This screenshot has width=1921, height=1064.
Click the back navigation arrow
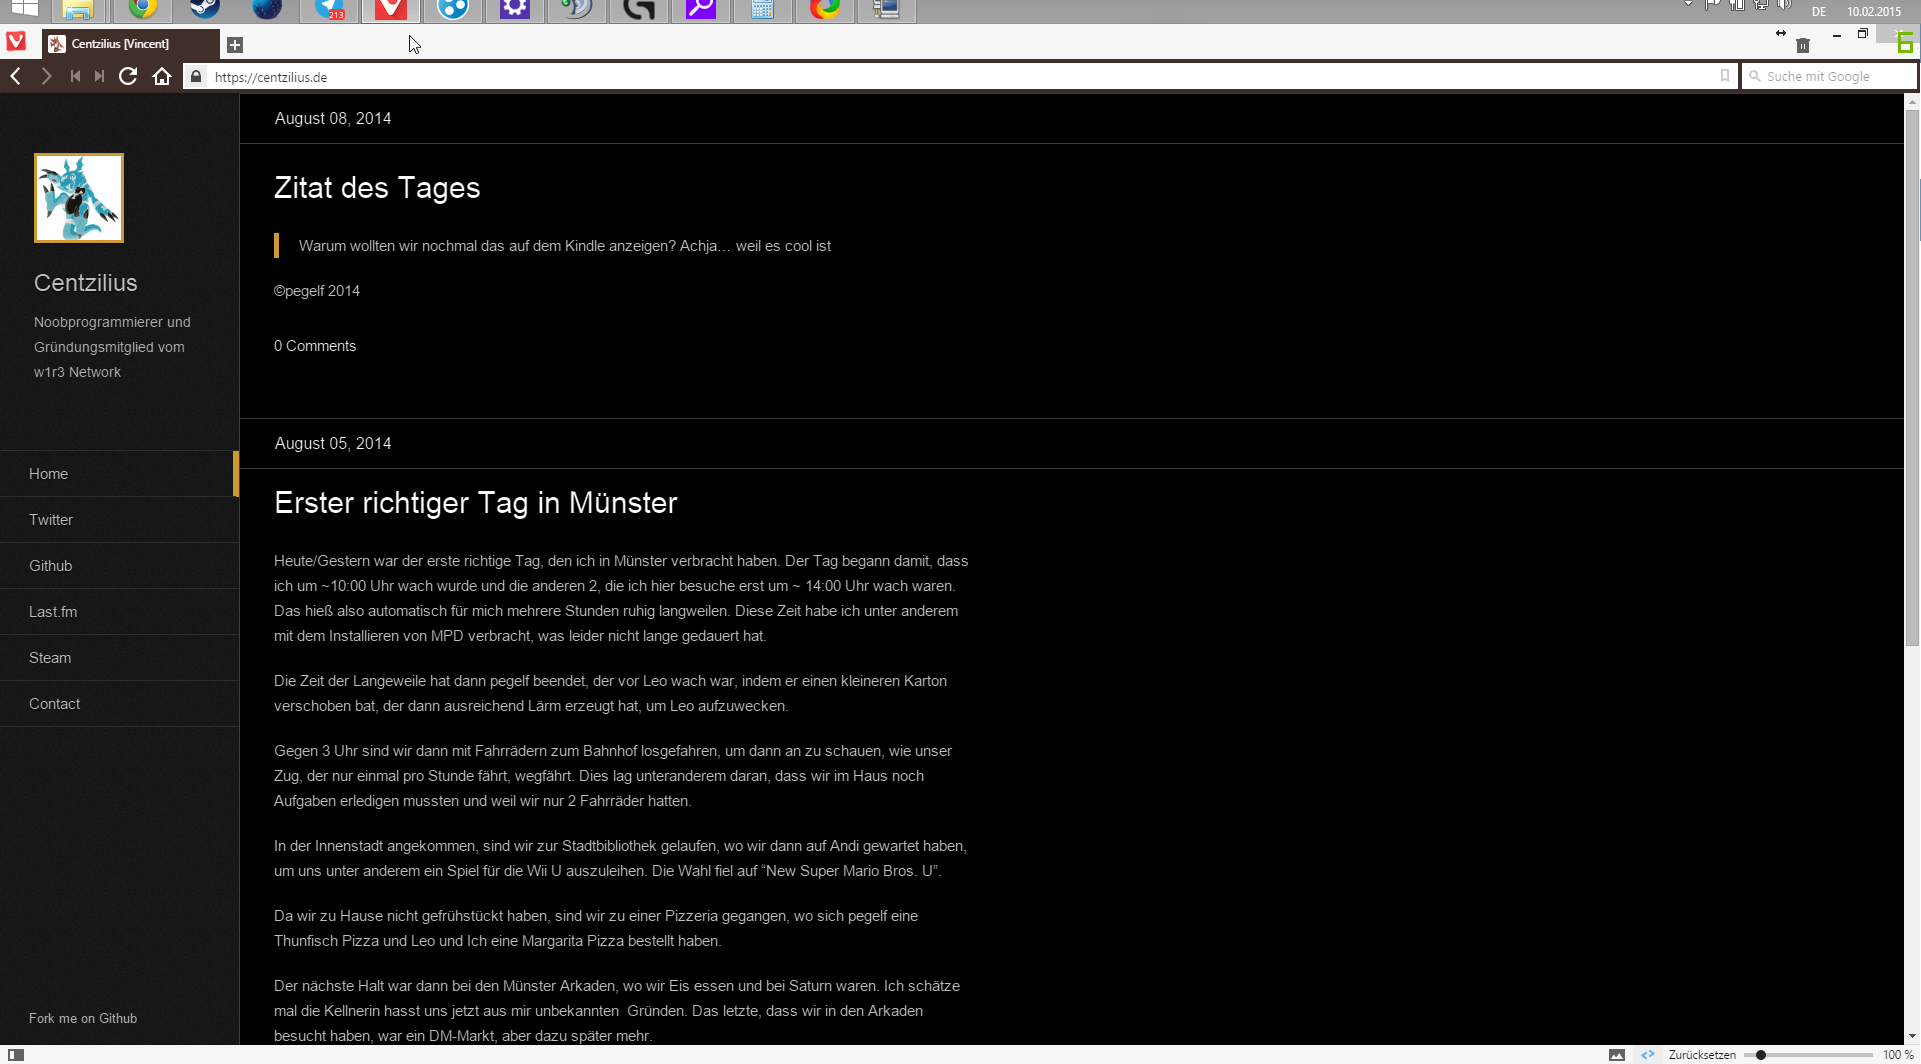[x=16, y=76]
